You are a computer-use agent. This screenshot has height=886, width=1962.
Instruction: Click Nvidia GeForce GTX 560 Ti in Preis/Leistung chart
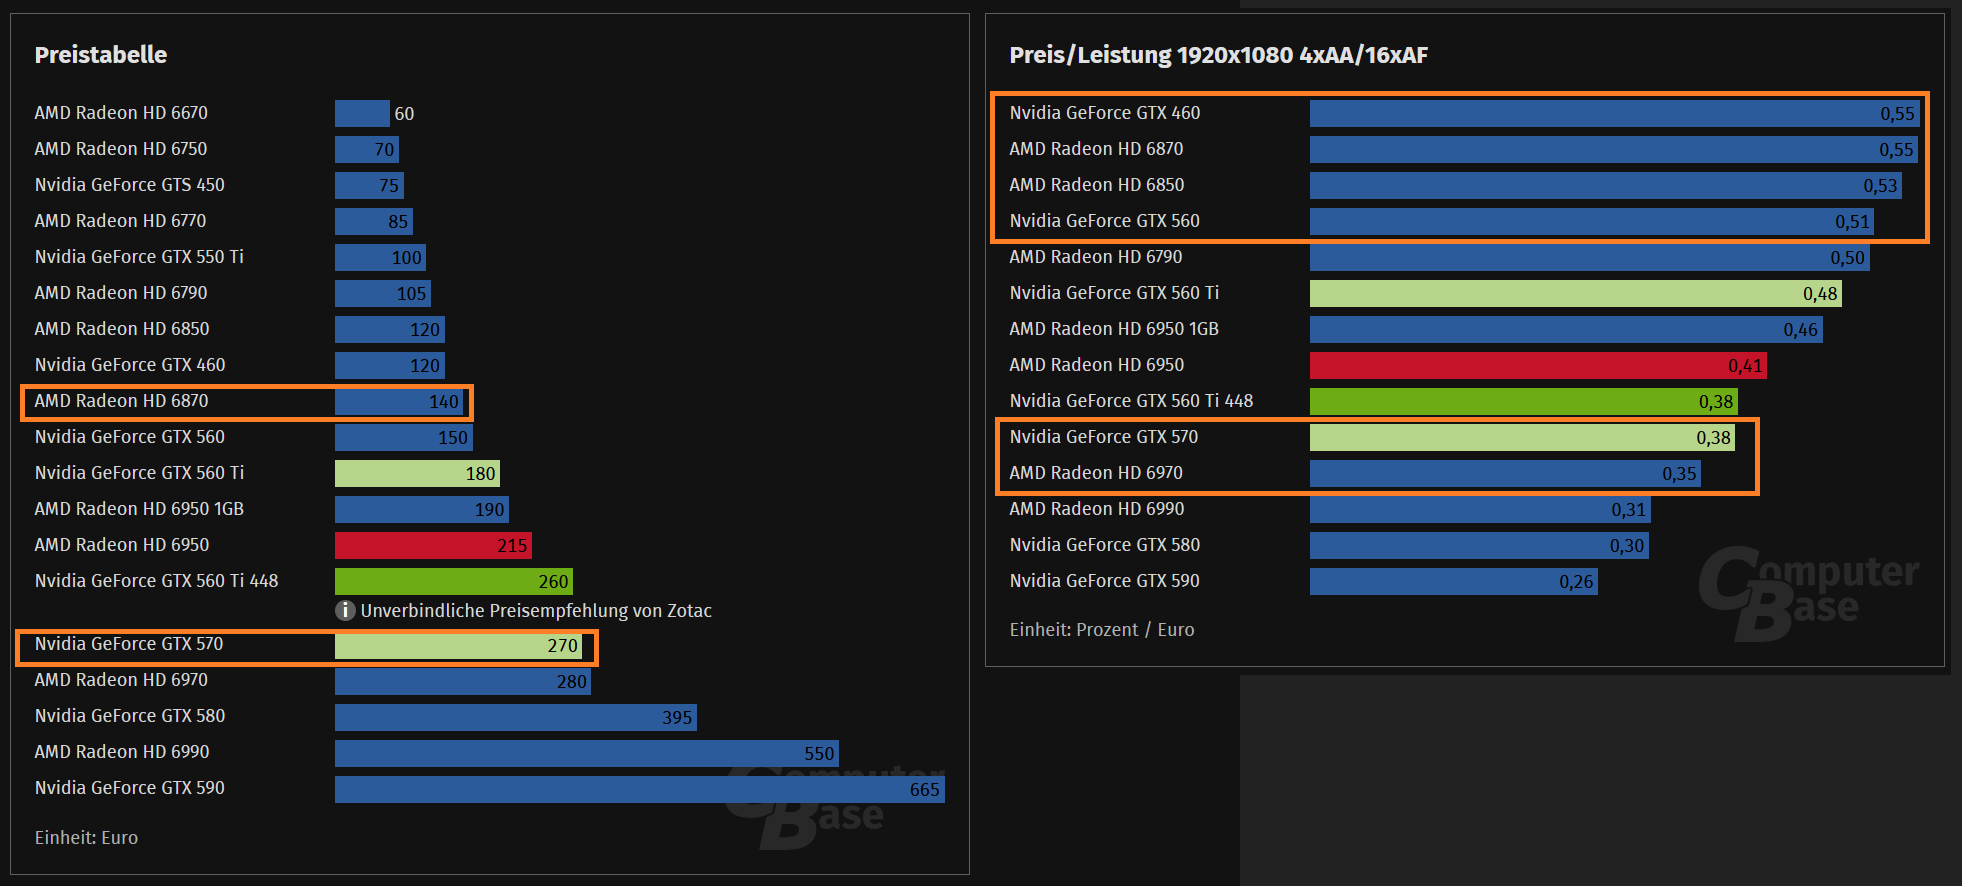pos(1114,293)
